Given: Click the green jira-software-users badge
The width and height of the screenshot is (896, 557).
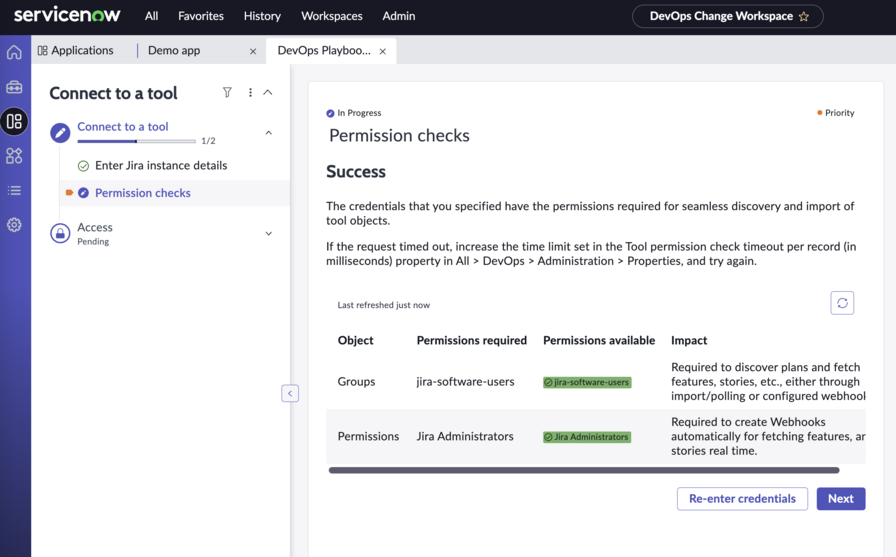Looking at the screenshot, I should [x=587, y=382].
